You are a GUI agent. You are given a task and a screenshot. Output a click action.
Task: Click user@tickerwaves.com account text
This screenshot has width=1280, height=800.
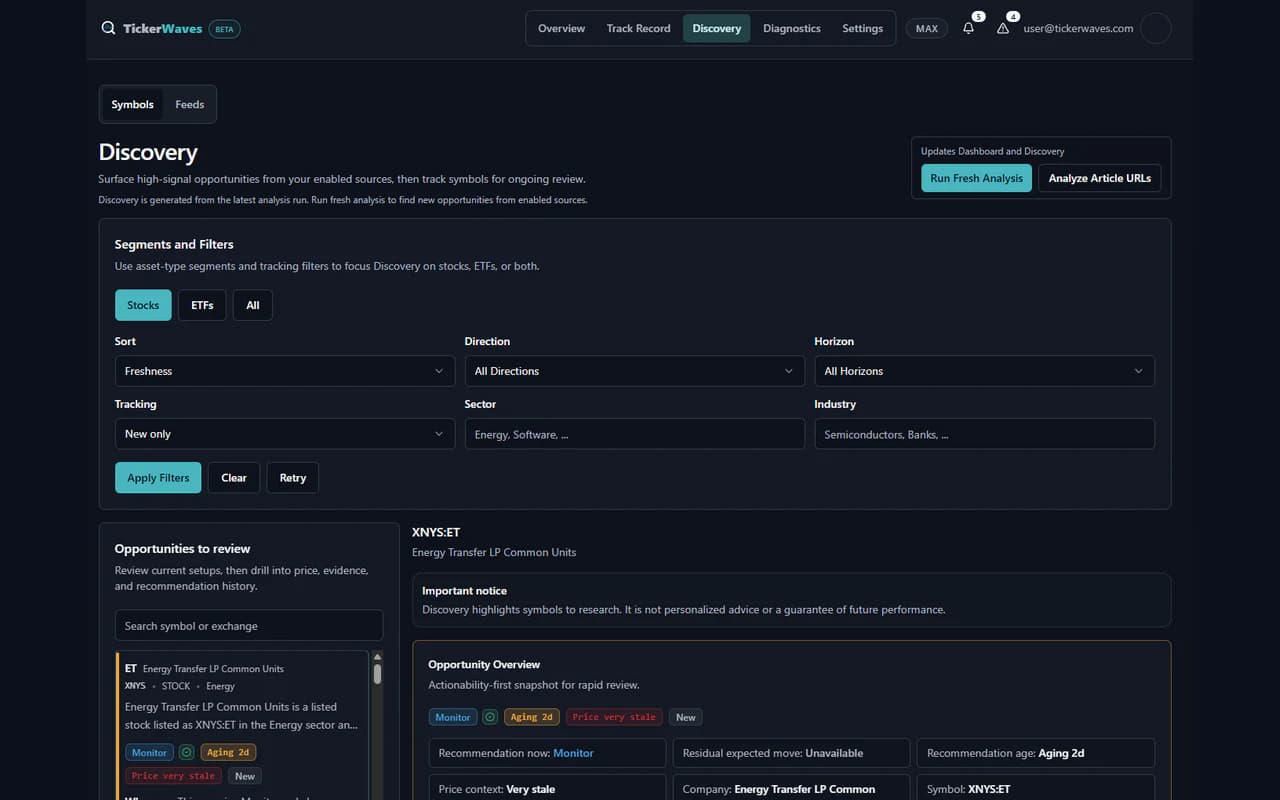(1078, 28)
